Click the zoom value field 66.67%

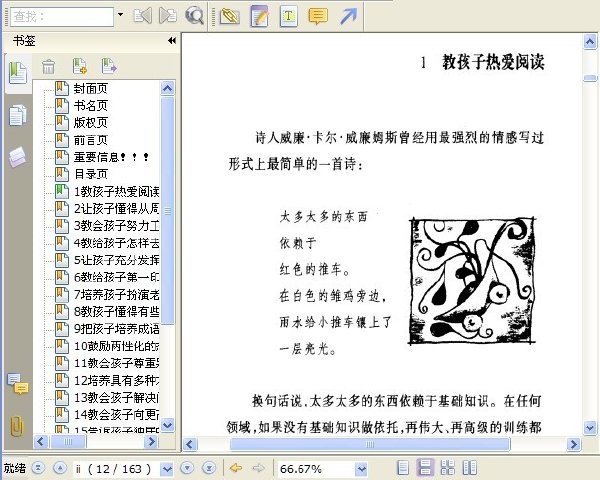pos(316,469)
